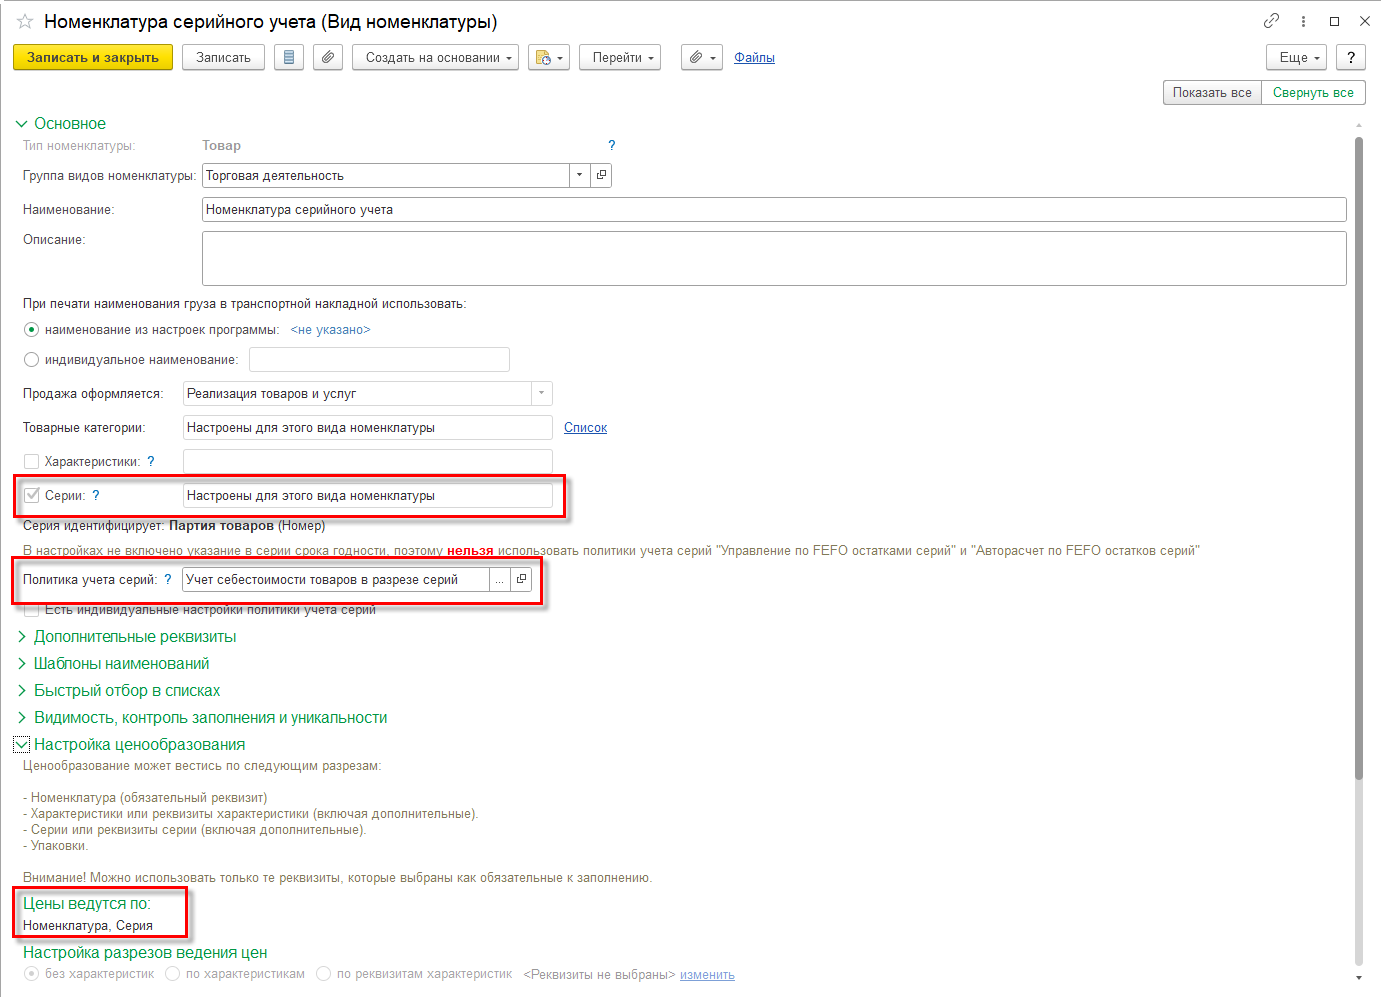Expand the Дополнительные реквизиты section
Viewport: 1385px width, 1001px height.
135,637
